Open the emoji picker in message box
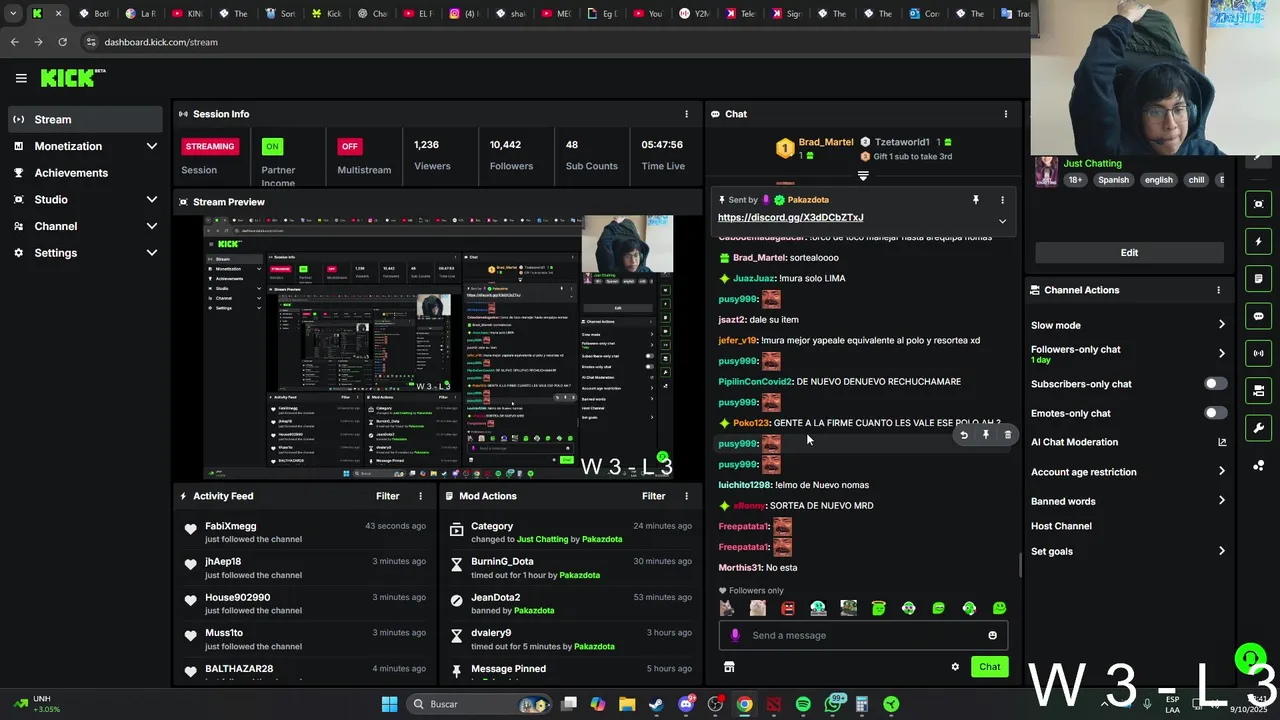This screenshot has width=1280, height=720. point(992,635)
